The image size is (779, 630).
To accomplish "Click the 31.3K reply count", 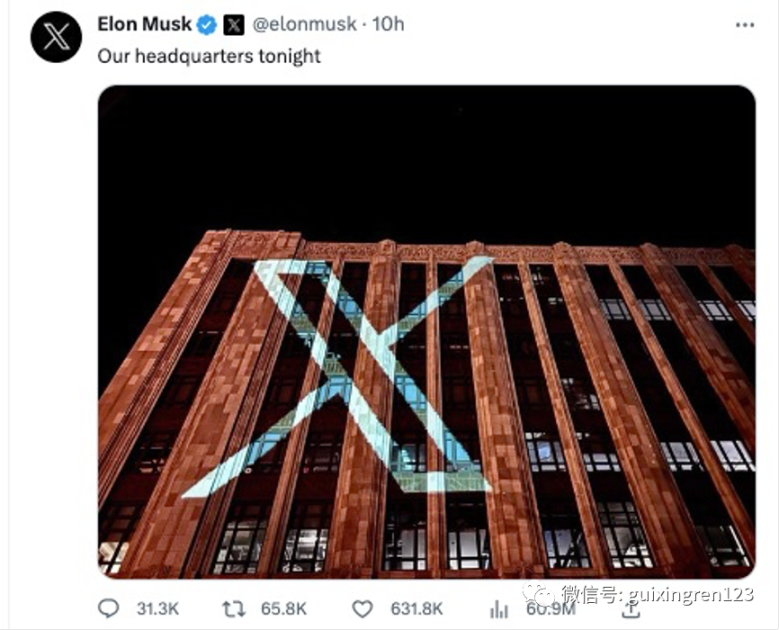I will [157, 608].
